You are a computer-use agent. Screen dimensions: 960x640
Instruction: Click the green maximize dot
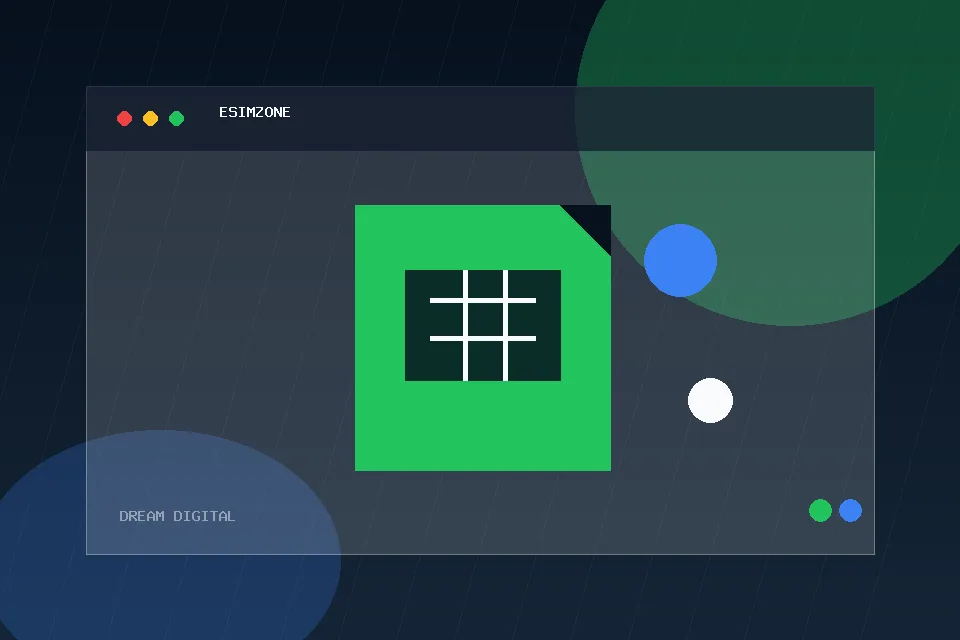pyautogui.click(x=177, y=118)
